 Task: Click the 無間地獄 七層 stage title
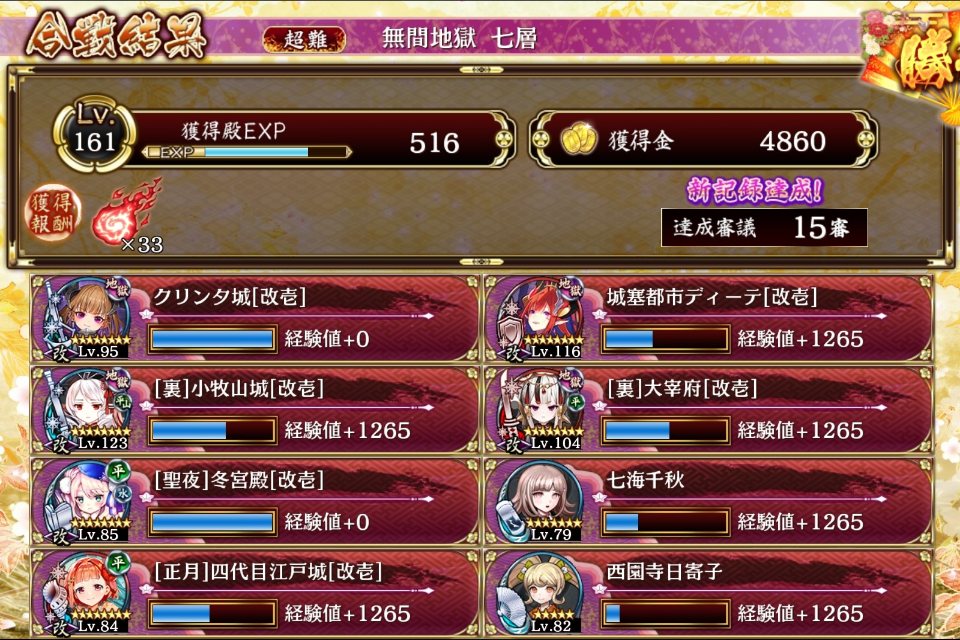pyautogui.click(x=459, y=39)
